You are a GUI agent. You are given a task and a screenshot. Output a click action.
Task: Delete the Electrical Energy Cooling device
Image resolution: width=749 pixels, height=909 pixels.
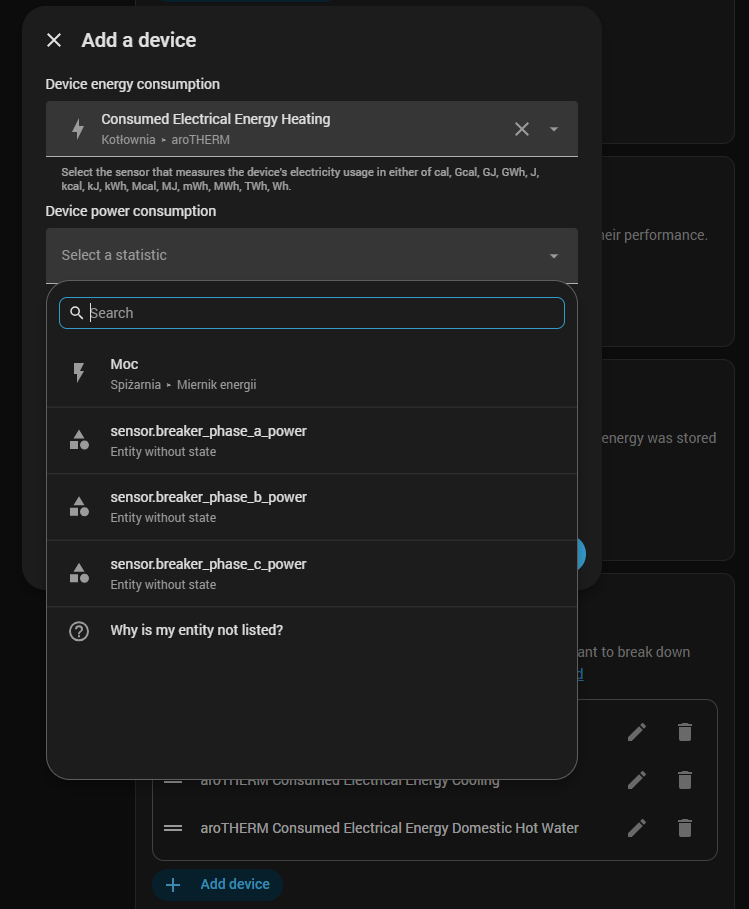coord(685,780)
